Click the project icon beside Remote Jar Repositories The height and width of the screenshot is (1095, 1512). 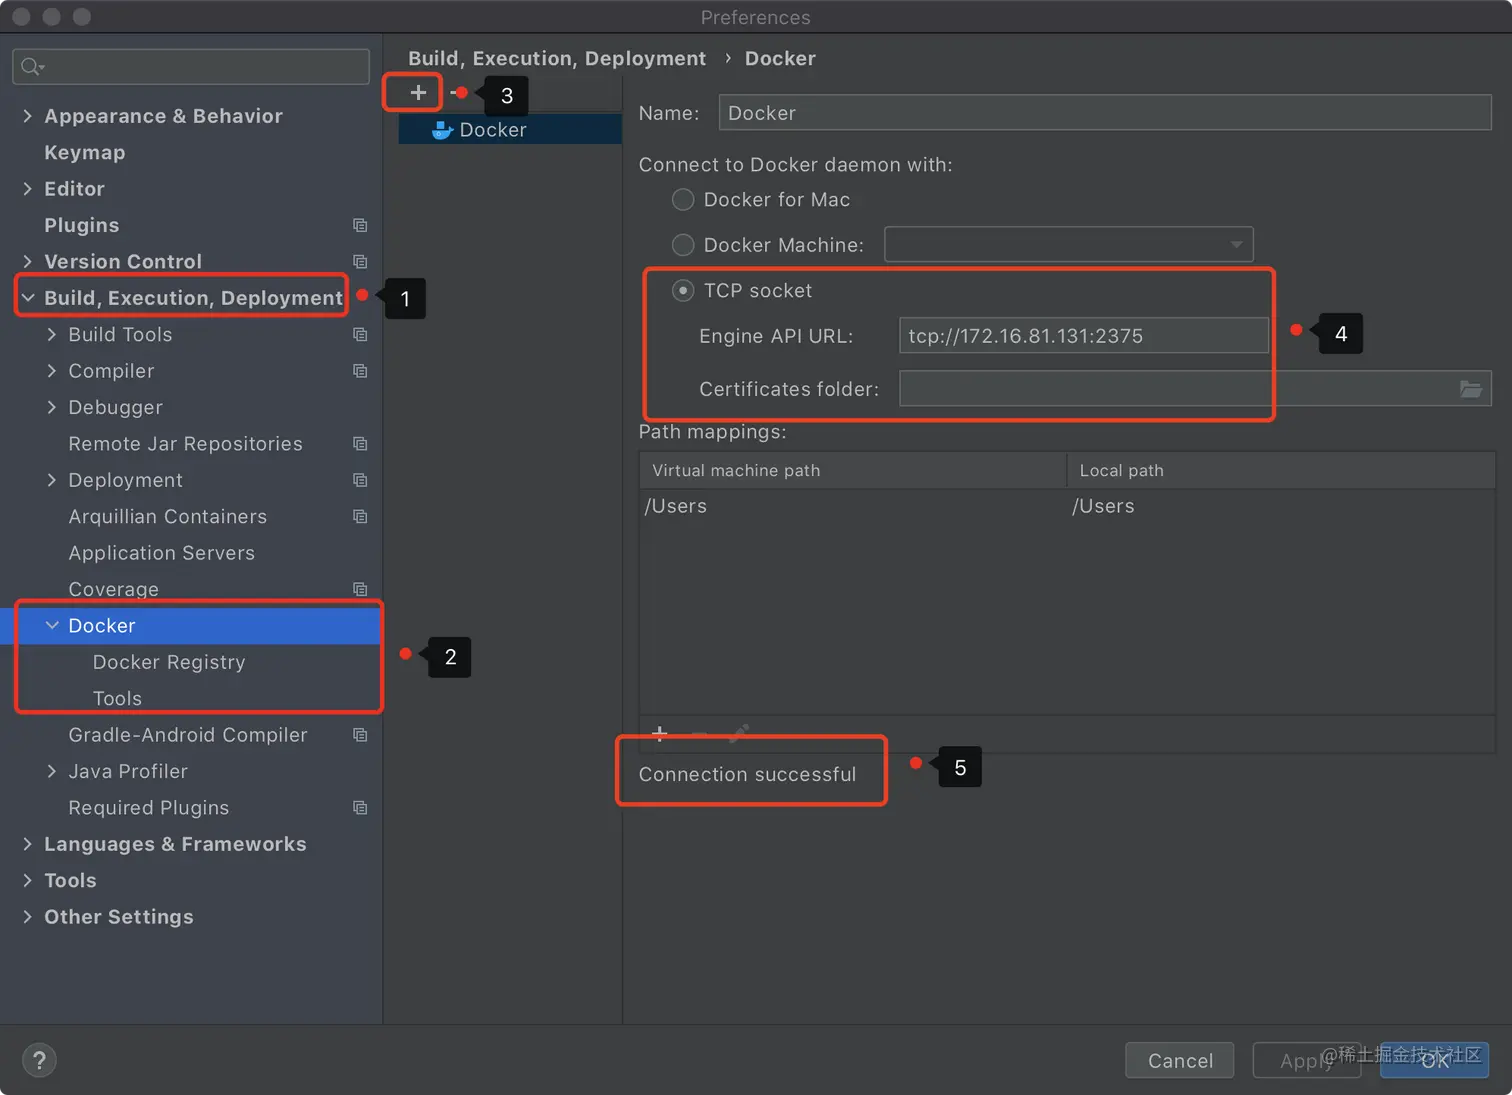360,444
